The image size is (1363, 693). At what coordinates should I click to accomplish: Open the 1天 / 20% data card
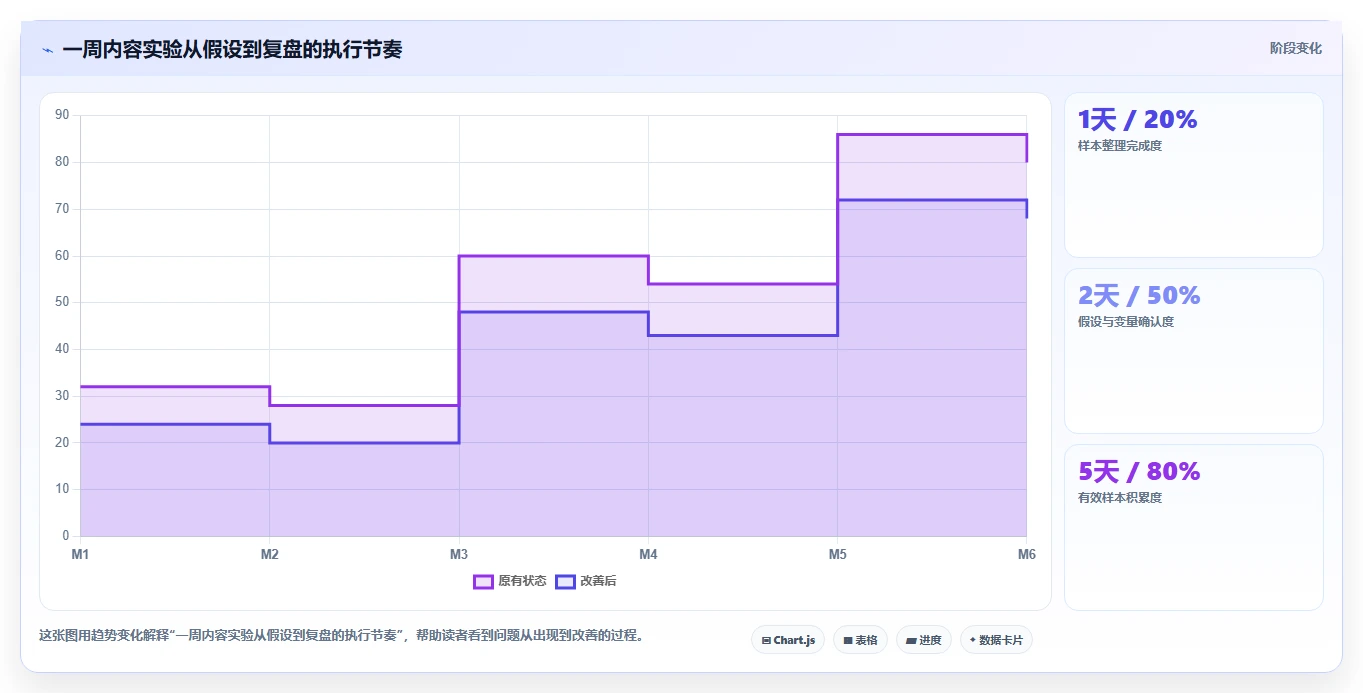point(1193,175)
